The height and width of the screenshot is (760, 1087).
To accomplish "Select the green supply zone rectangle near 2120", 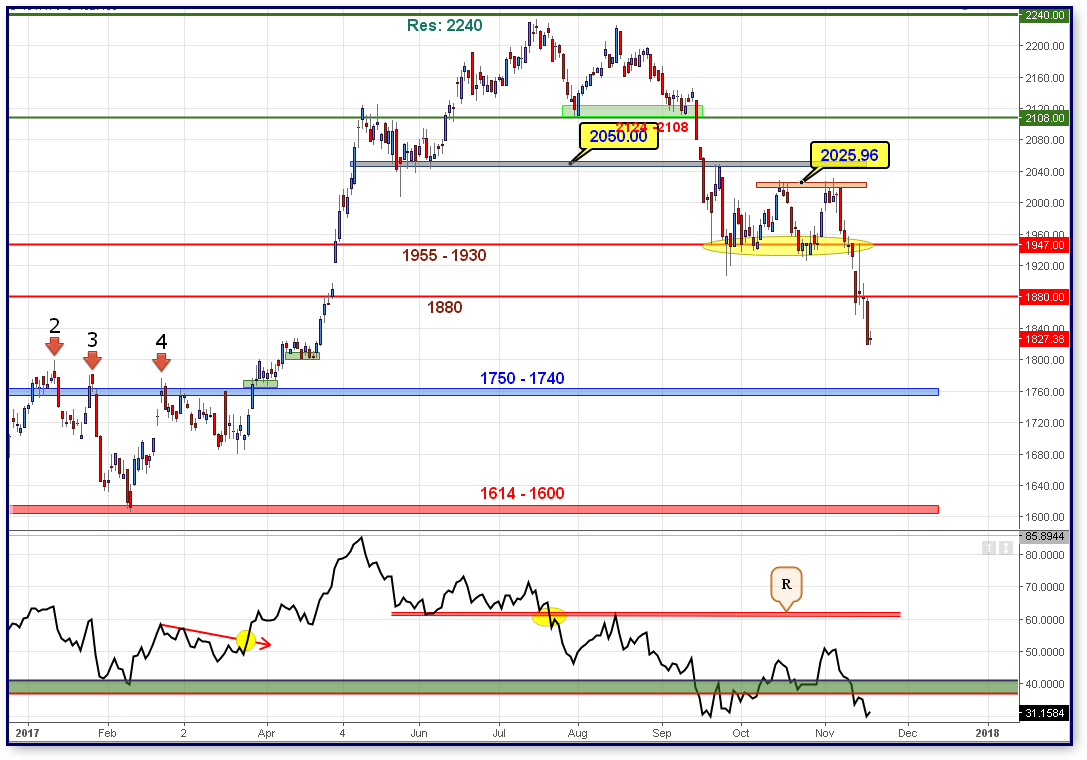I will pyautogui.click(x=630, y=110).
